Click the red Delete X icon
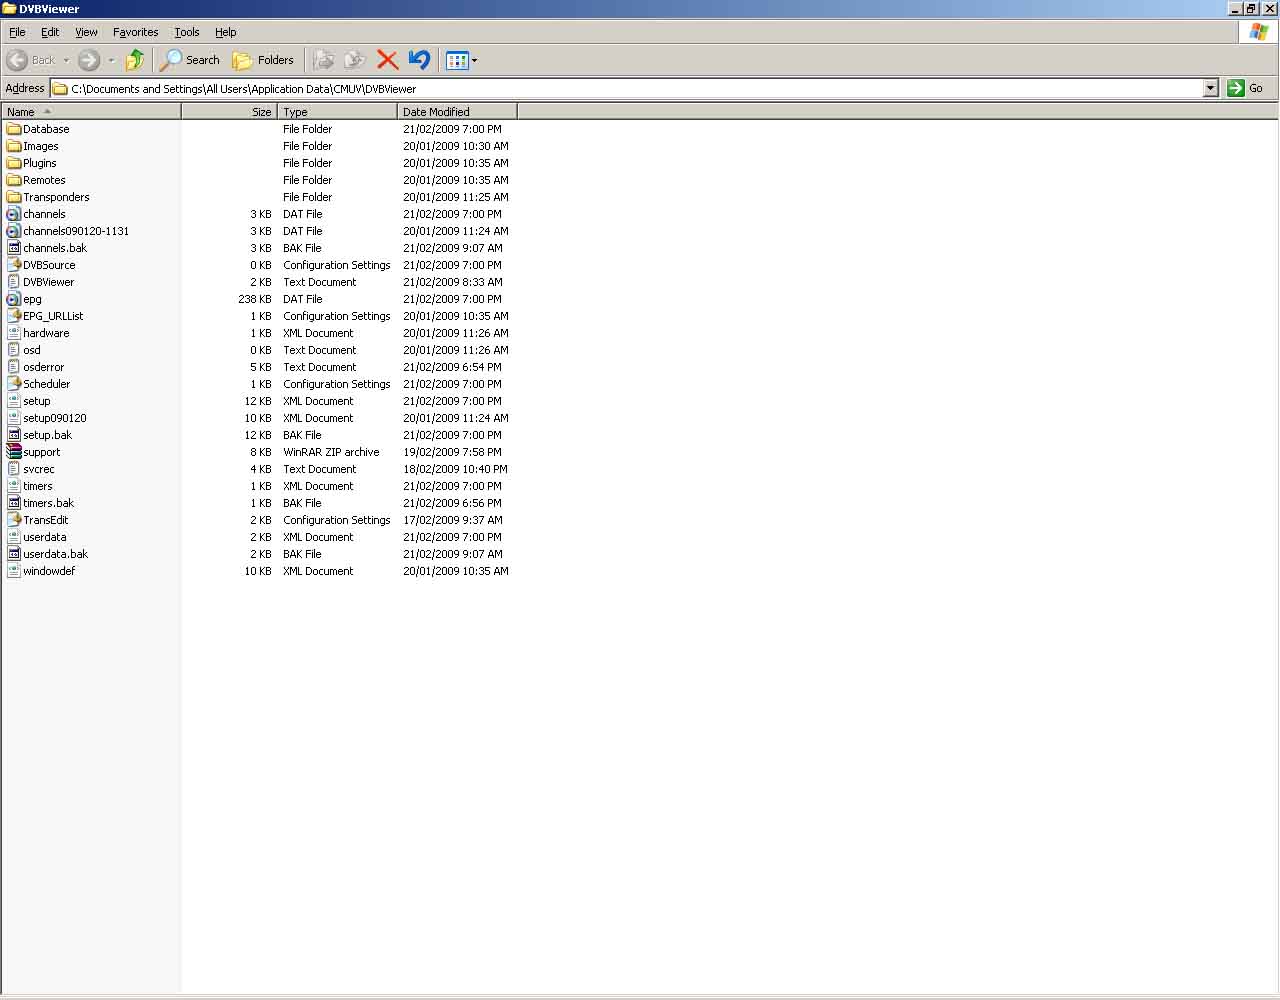Viewport: 1280px width, 1000px height. point(388,60)
